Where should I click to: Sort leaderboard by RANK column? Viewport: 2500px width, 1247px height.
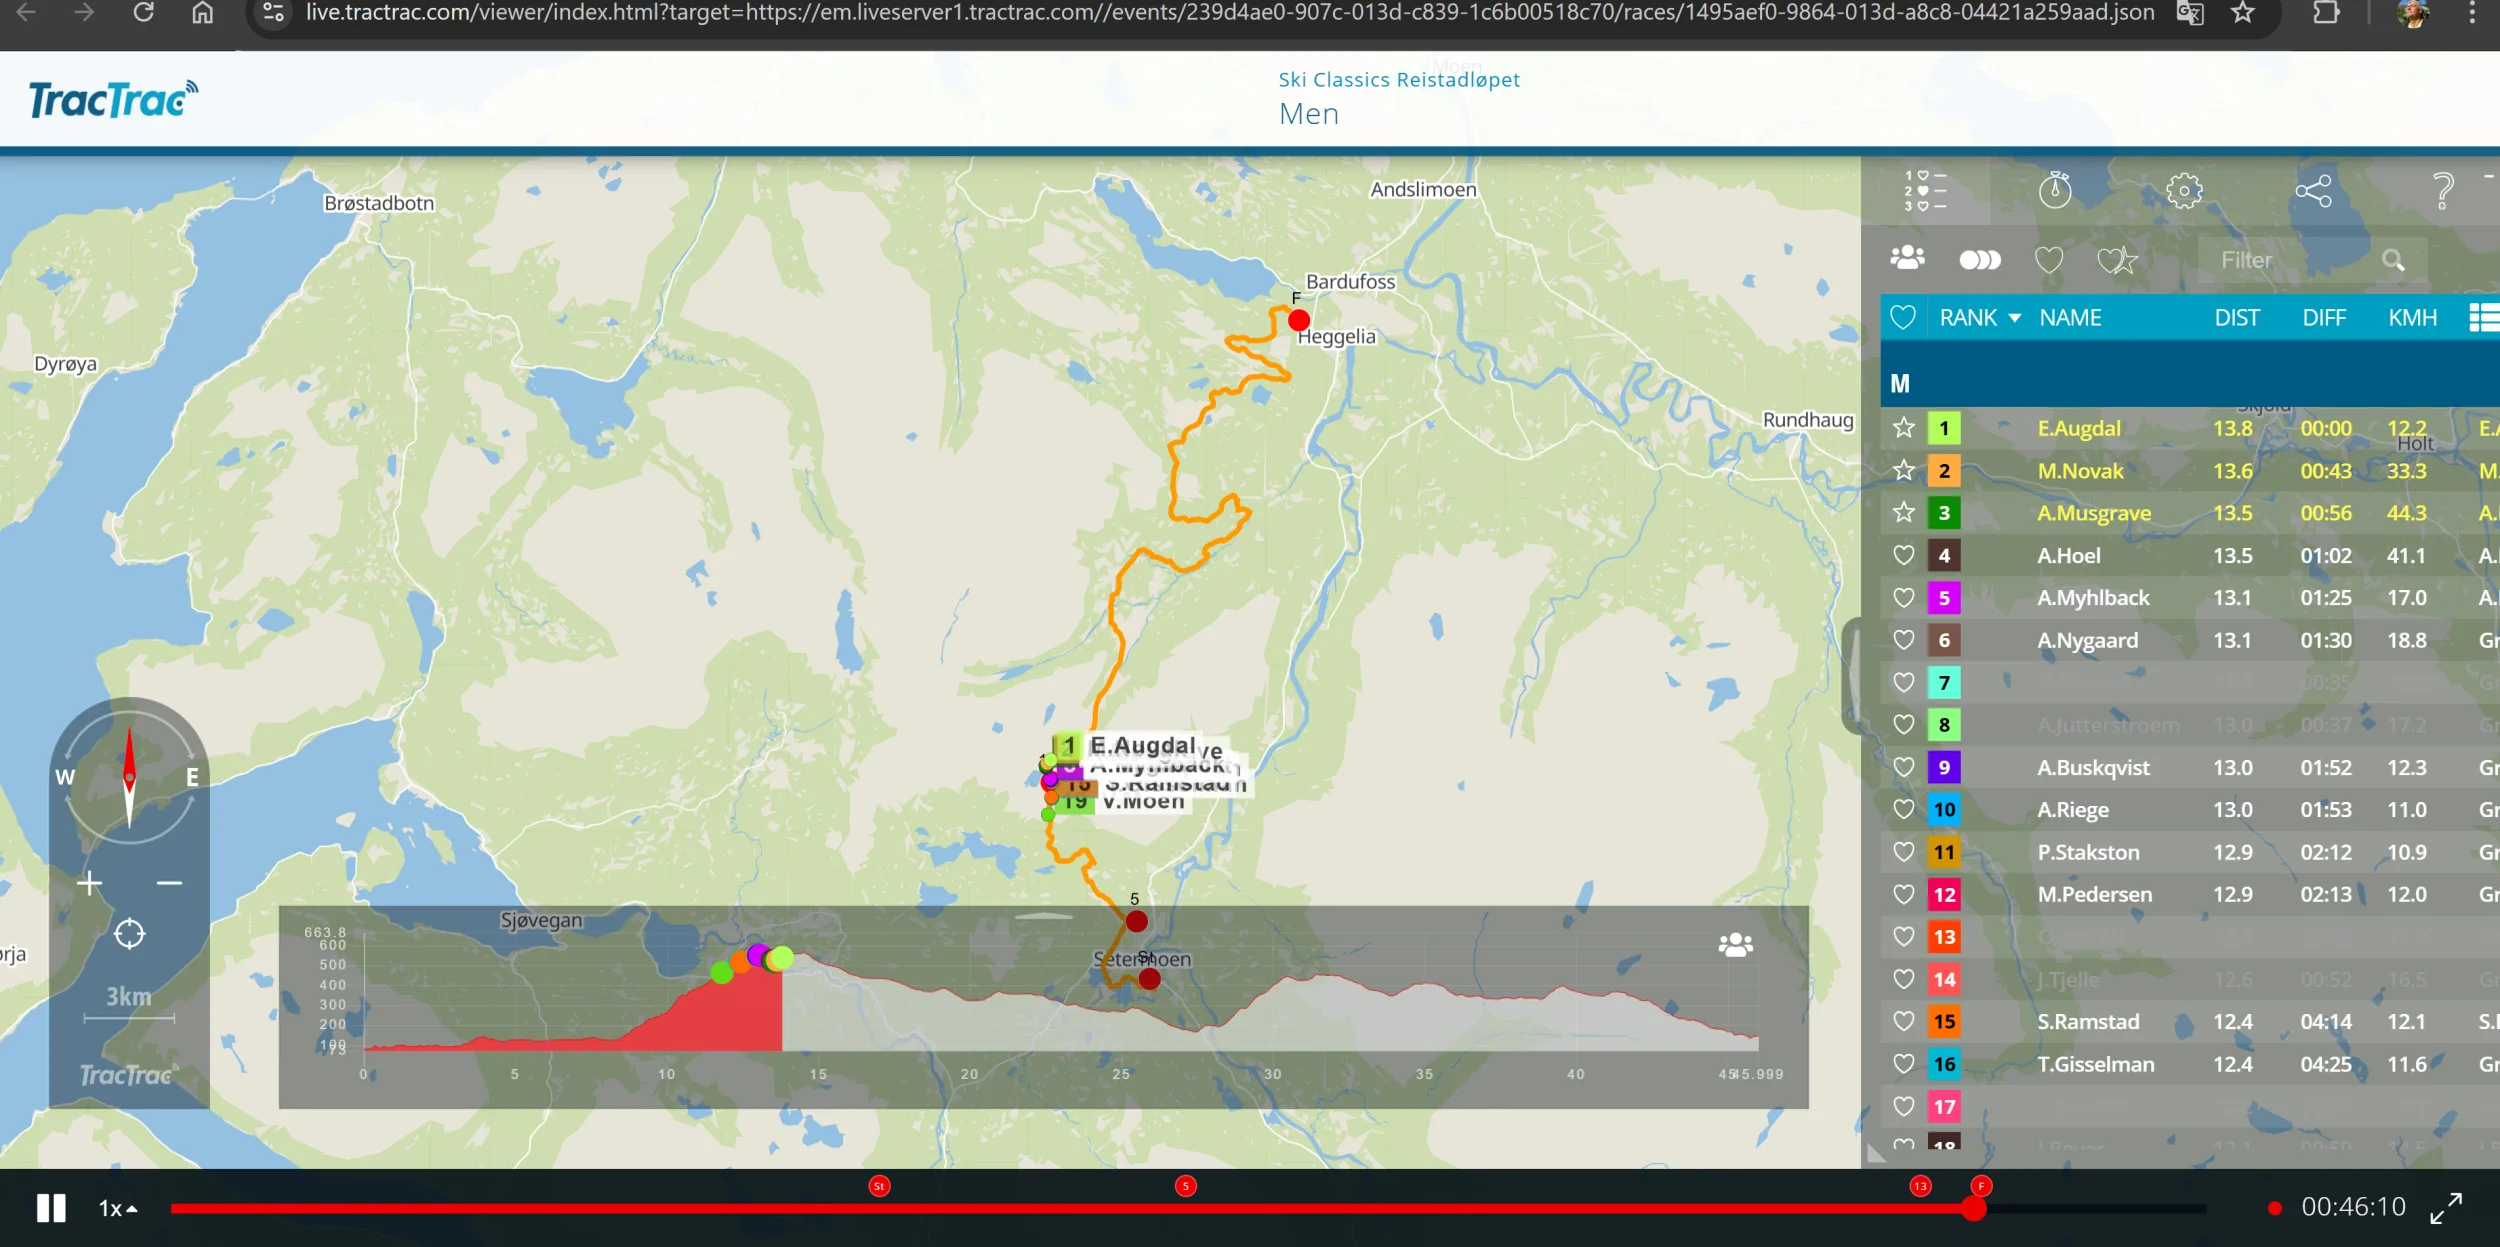point(1979,318)
